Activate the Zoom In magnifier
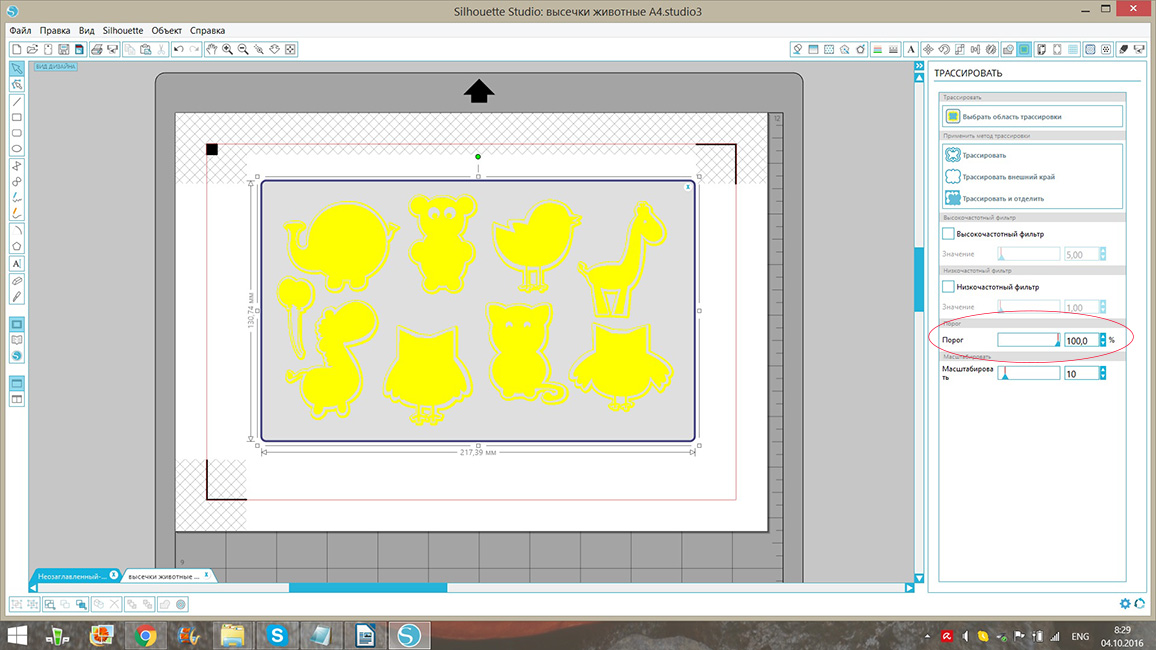This screenshot has height=650, width=1156. tap(228, 49)
